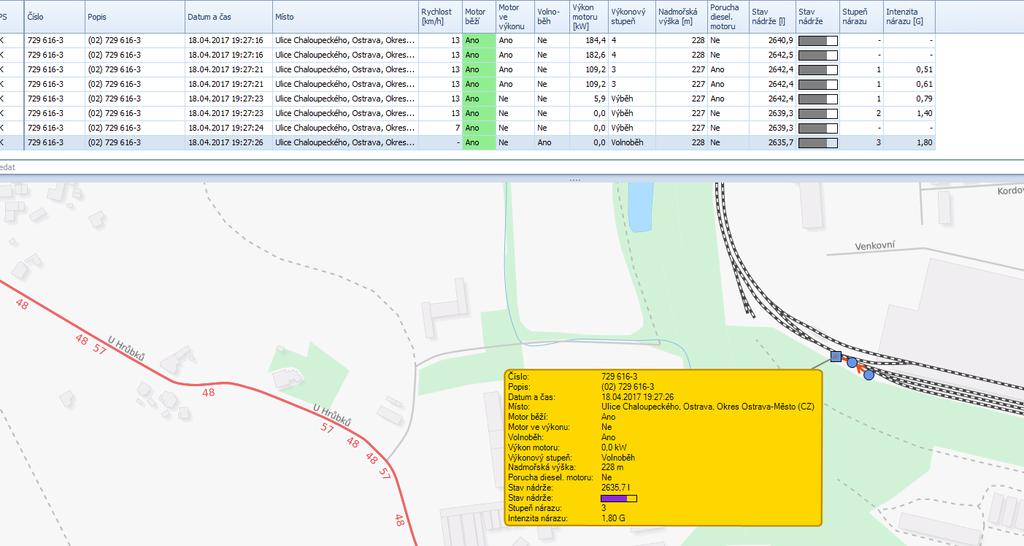Click the Výkonový stupeň column header
The image size is (1024, 546).
click(x=632, y=17)
